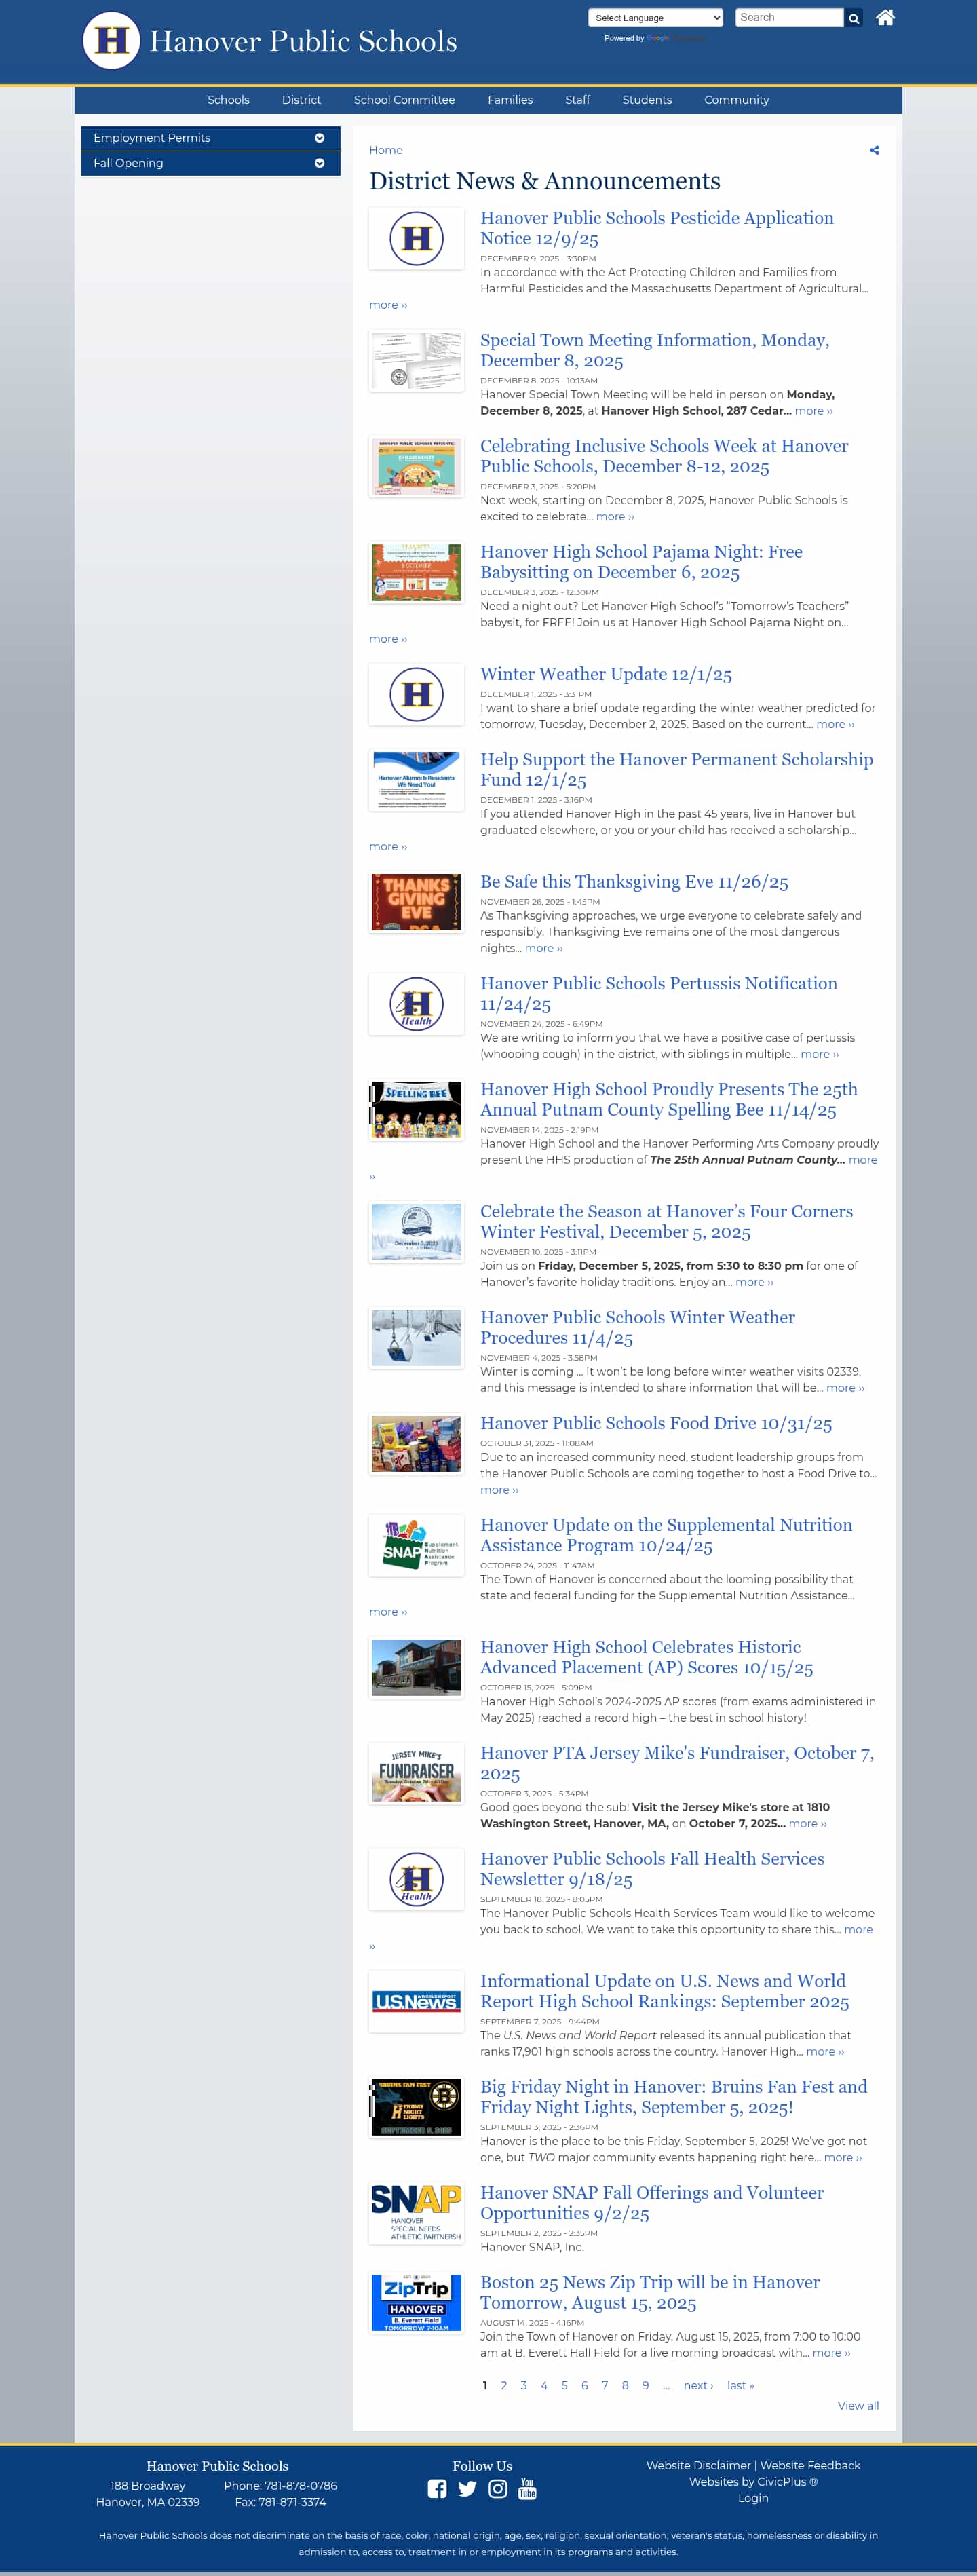This screenshot has width=977, height=2576.
Task: Open the Students menu
Action: point(647,100)
